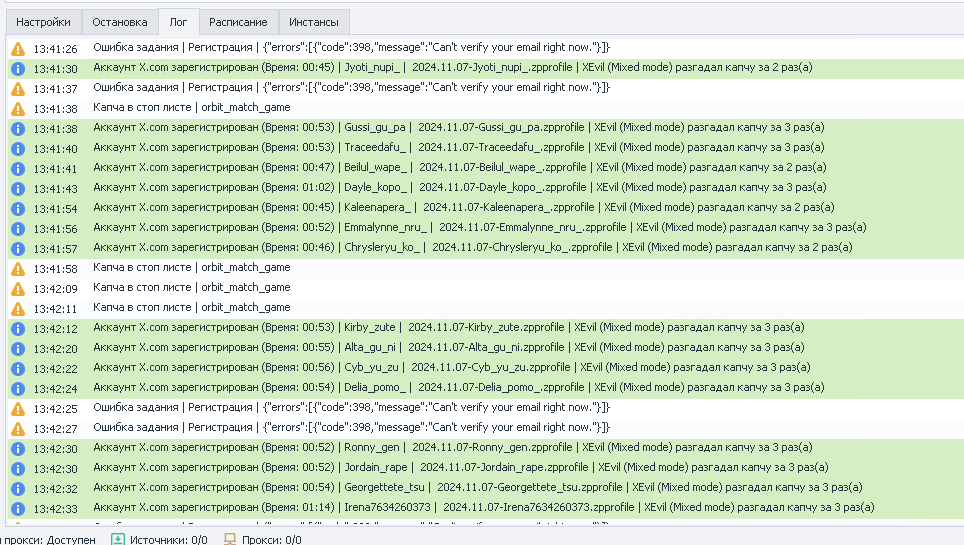Click warning icon at 13:42:11 row

coord(18,309)
